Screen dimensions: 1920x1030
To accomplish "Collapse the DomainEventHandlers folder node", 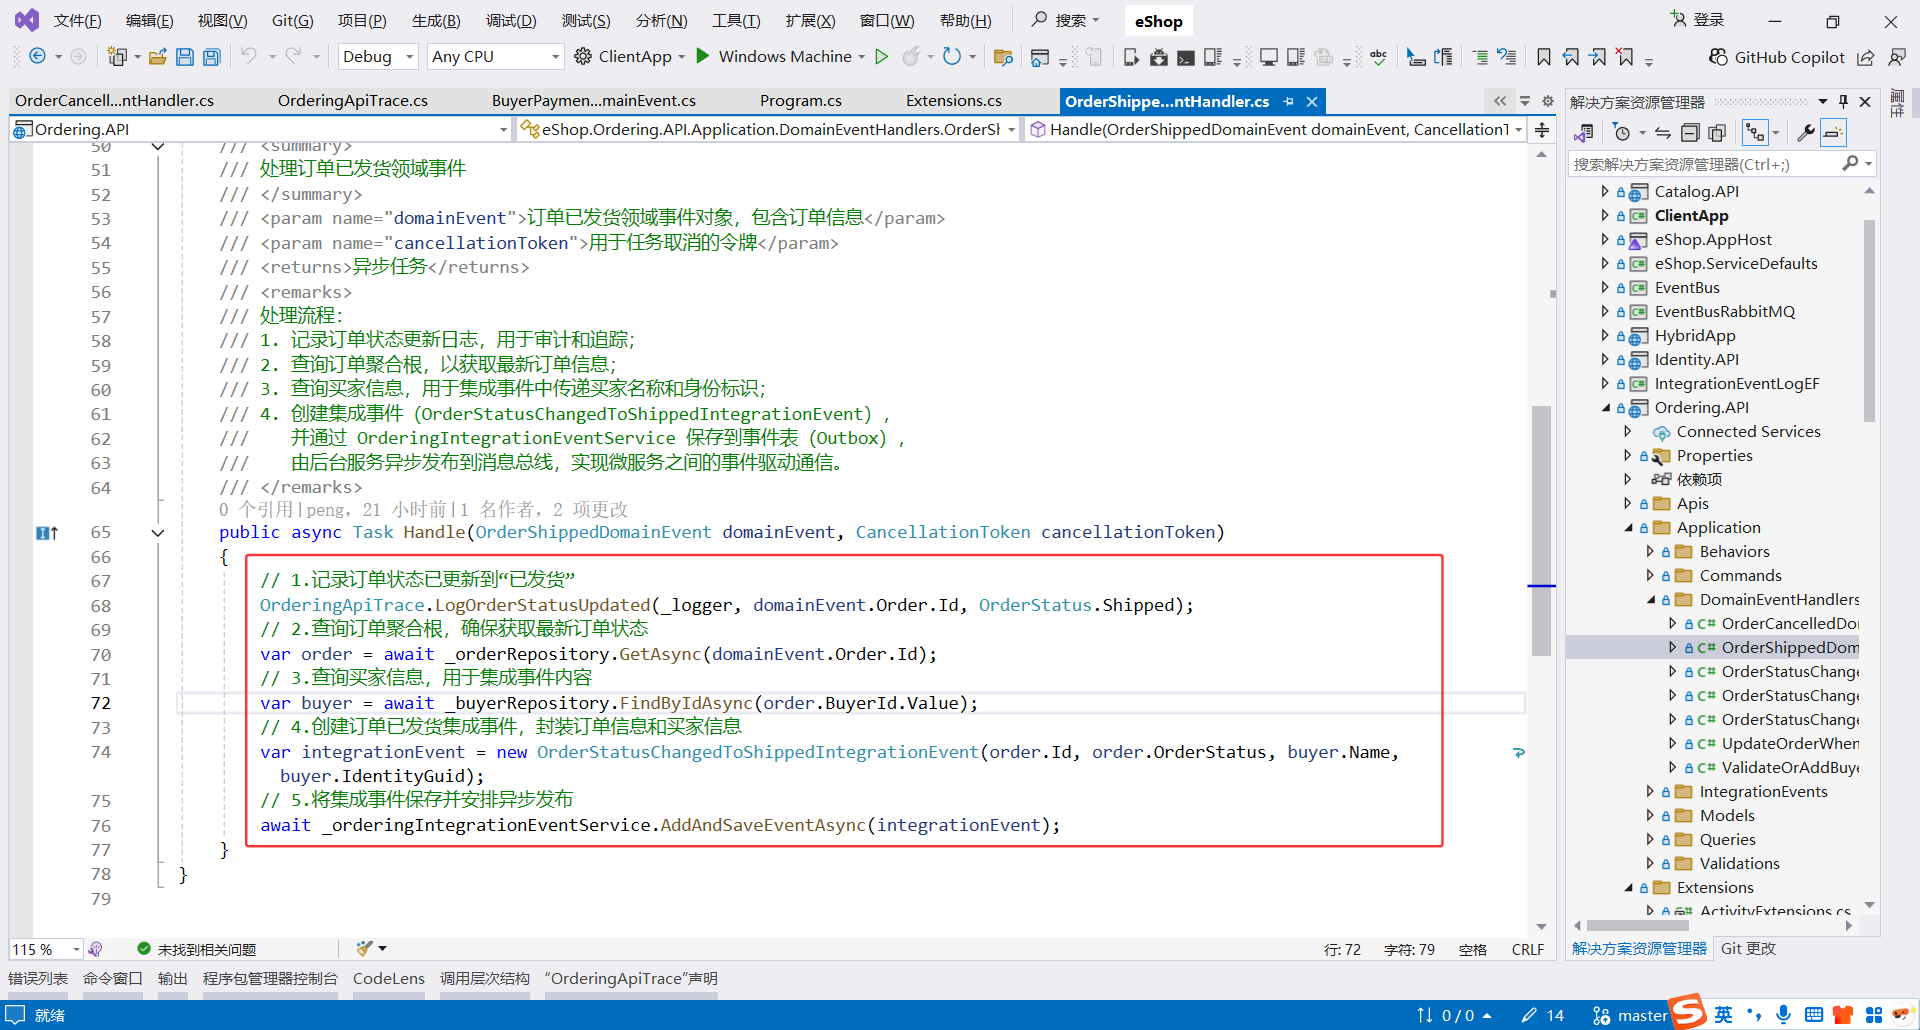I will (x=1651, y=600).
